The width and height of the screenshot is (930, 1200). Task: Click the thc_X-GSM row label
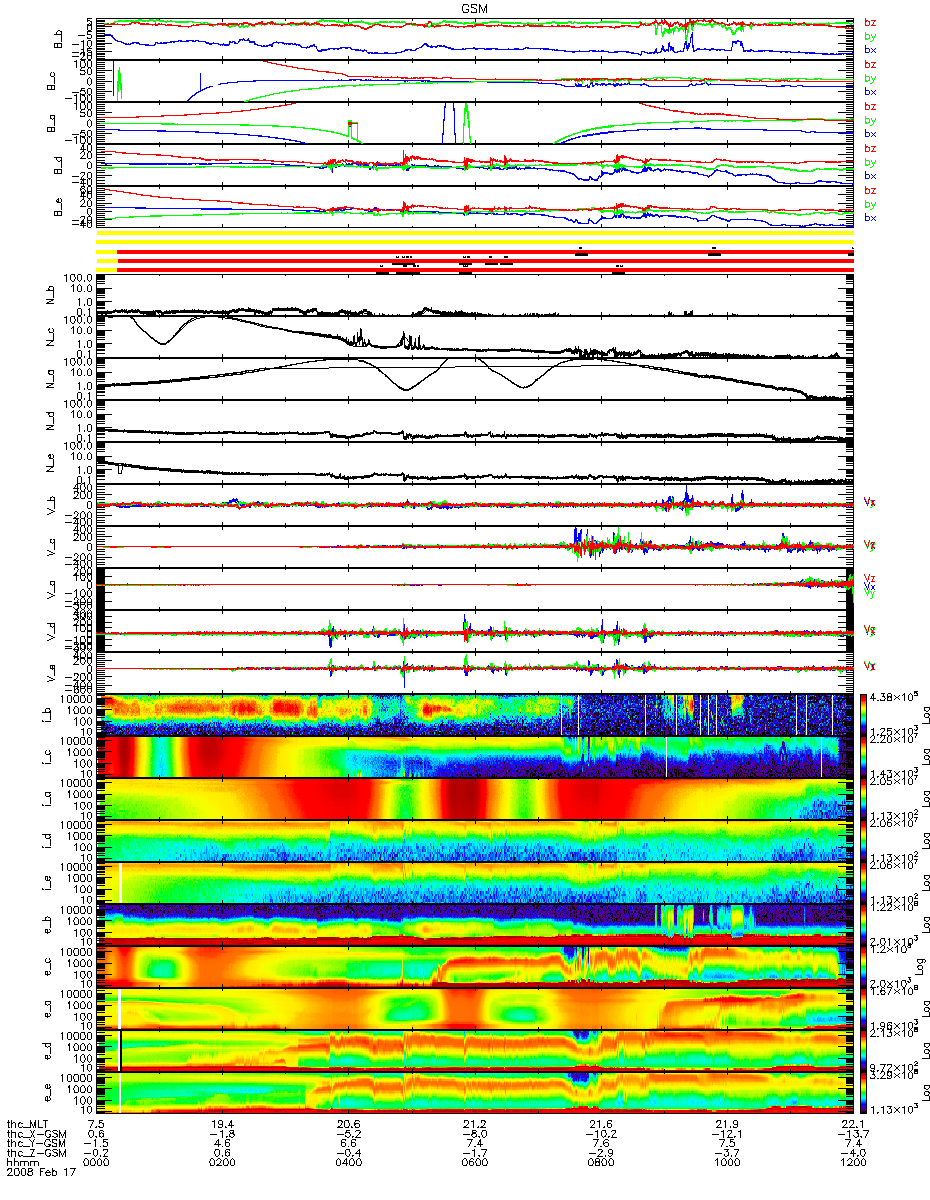coord(35,1134)
